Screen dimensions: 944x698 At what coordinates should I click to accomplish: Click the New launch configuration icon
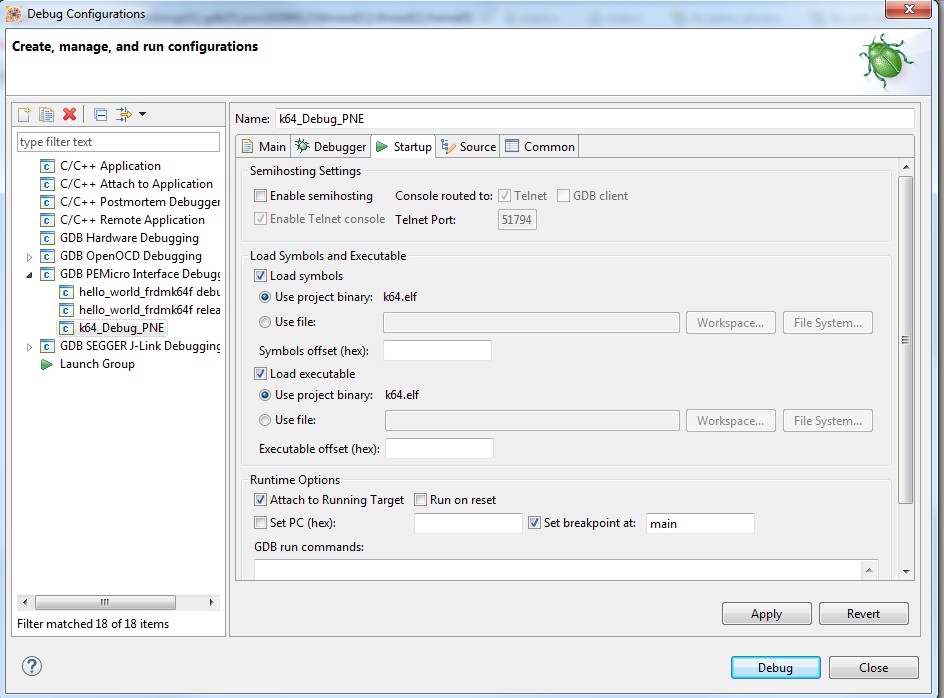[x=25, y=115]
